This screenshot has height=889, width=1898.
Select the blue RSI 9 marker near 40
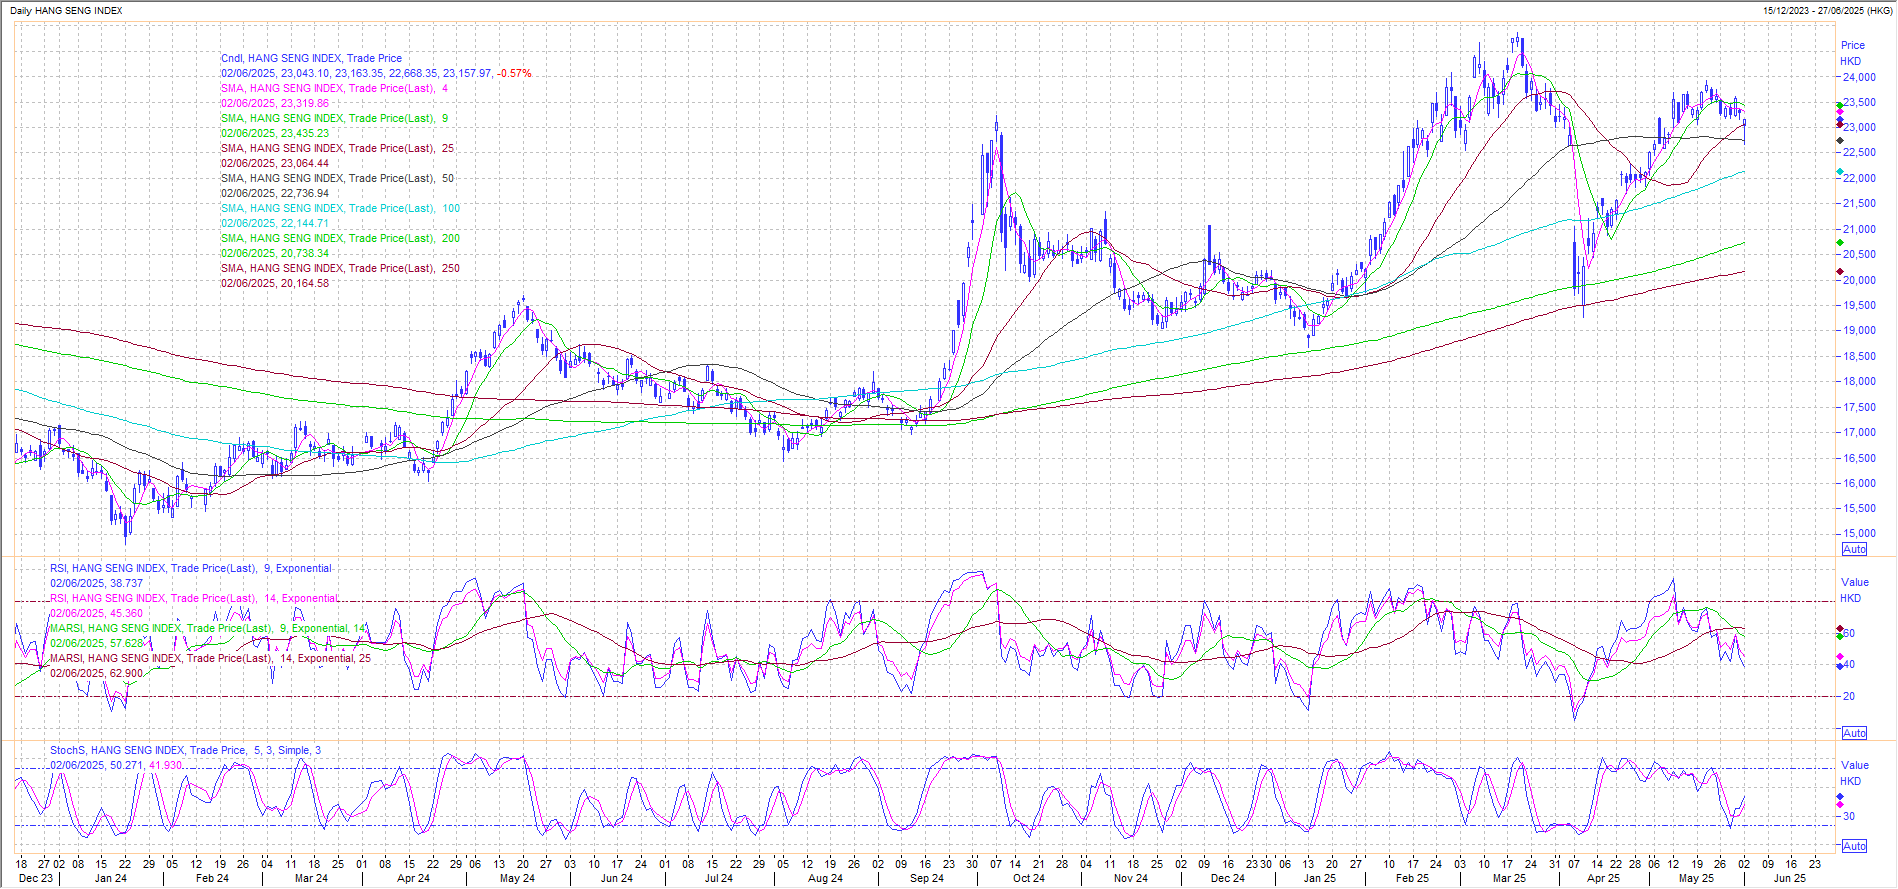tap(1840, 666)
